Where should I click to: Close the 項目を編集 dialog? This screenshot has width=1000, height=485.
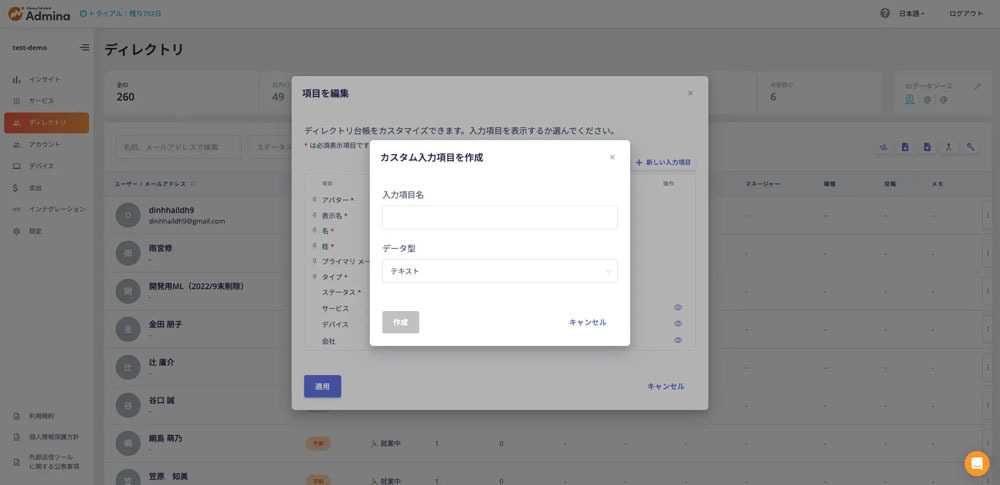coord(690,93)
